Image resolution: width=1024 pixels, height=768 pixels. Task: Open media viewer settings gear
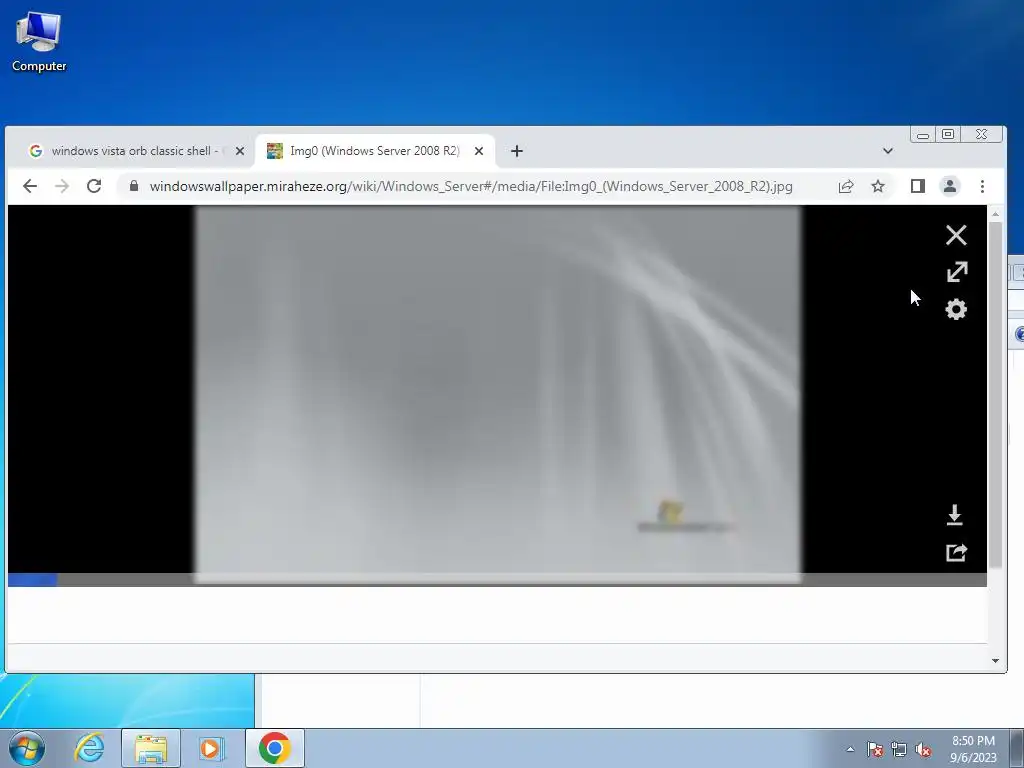(956, 310)
